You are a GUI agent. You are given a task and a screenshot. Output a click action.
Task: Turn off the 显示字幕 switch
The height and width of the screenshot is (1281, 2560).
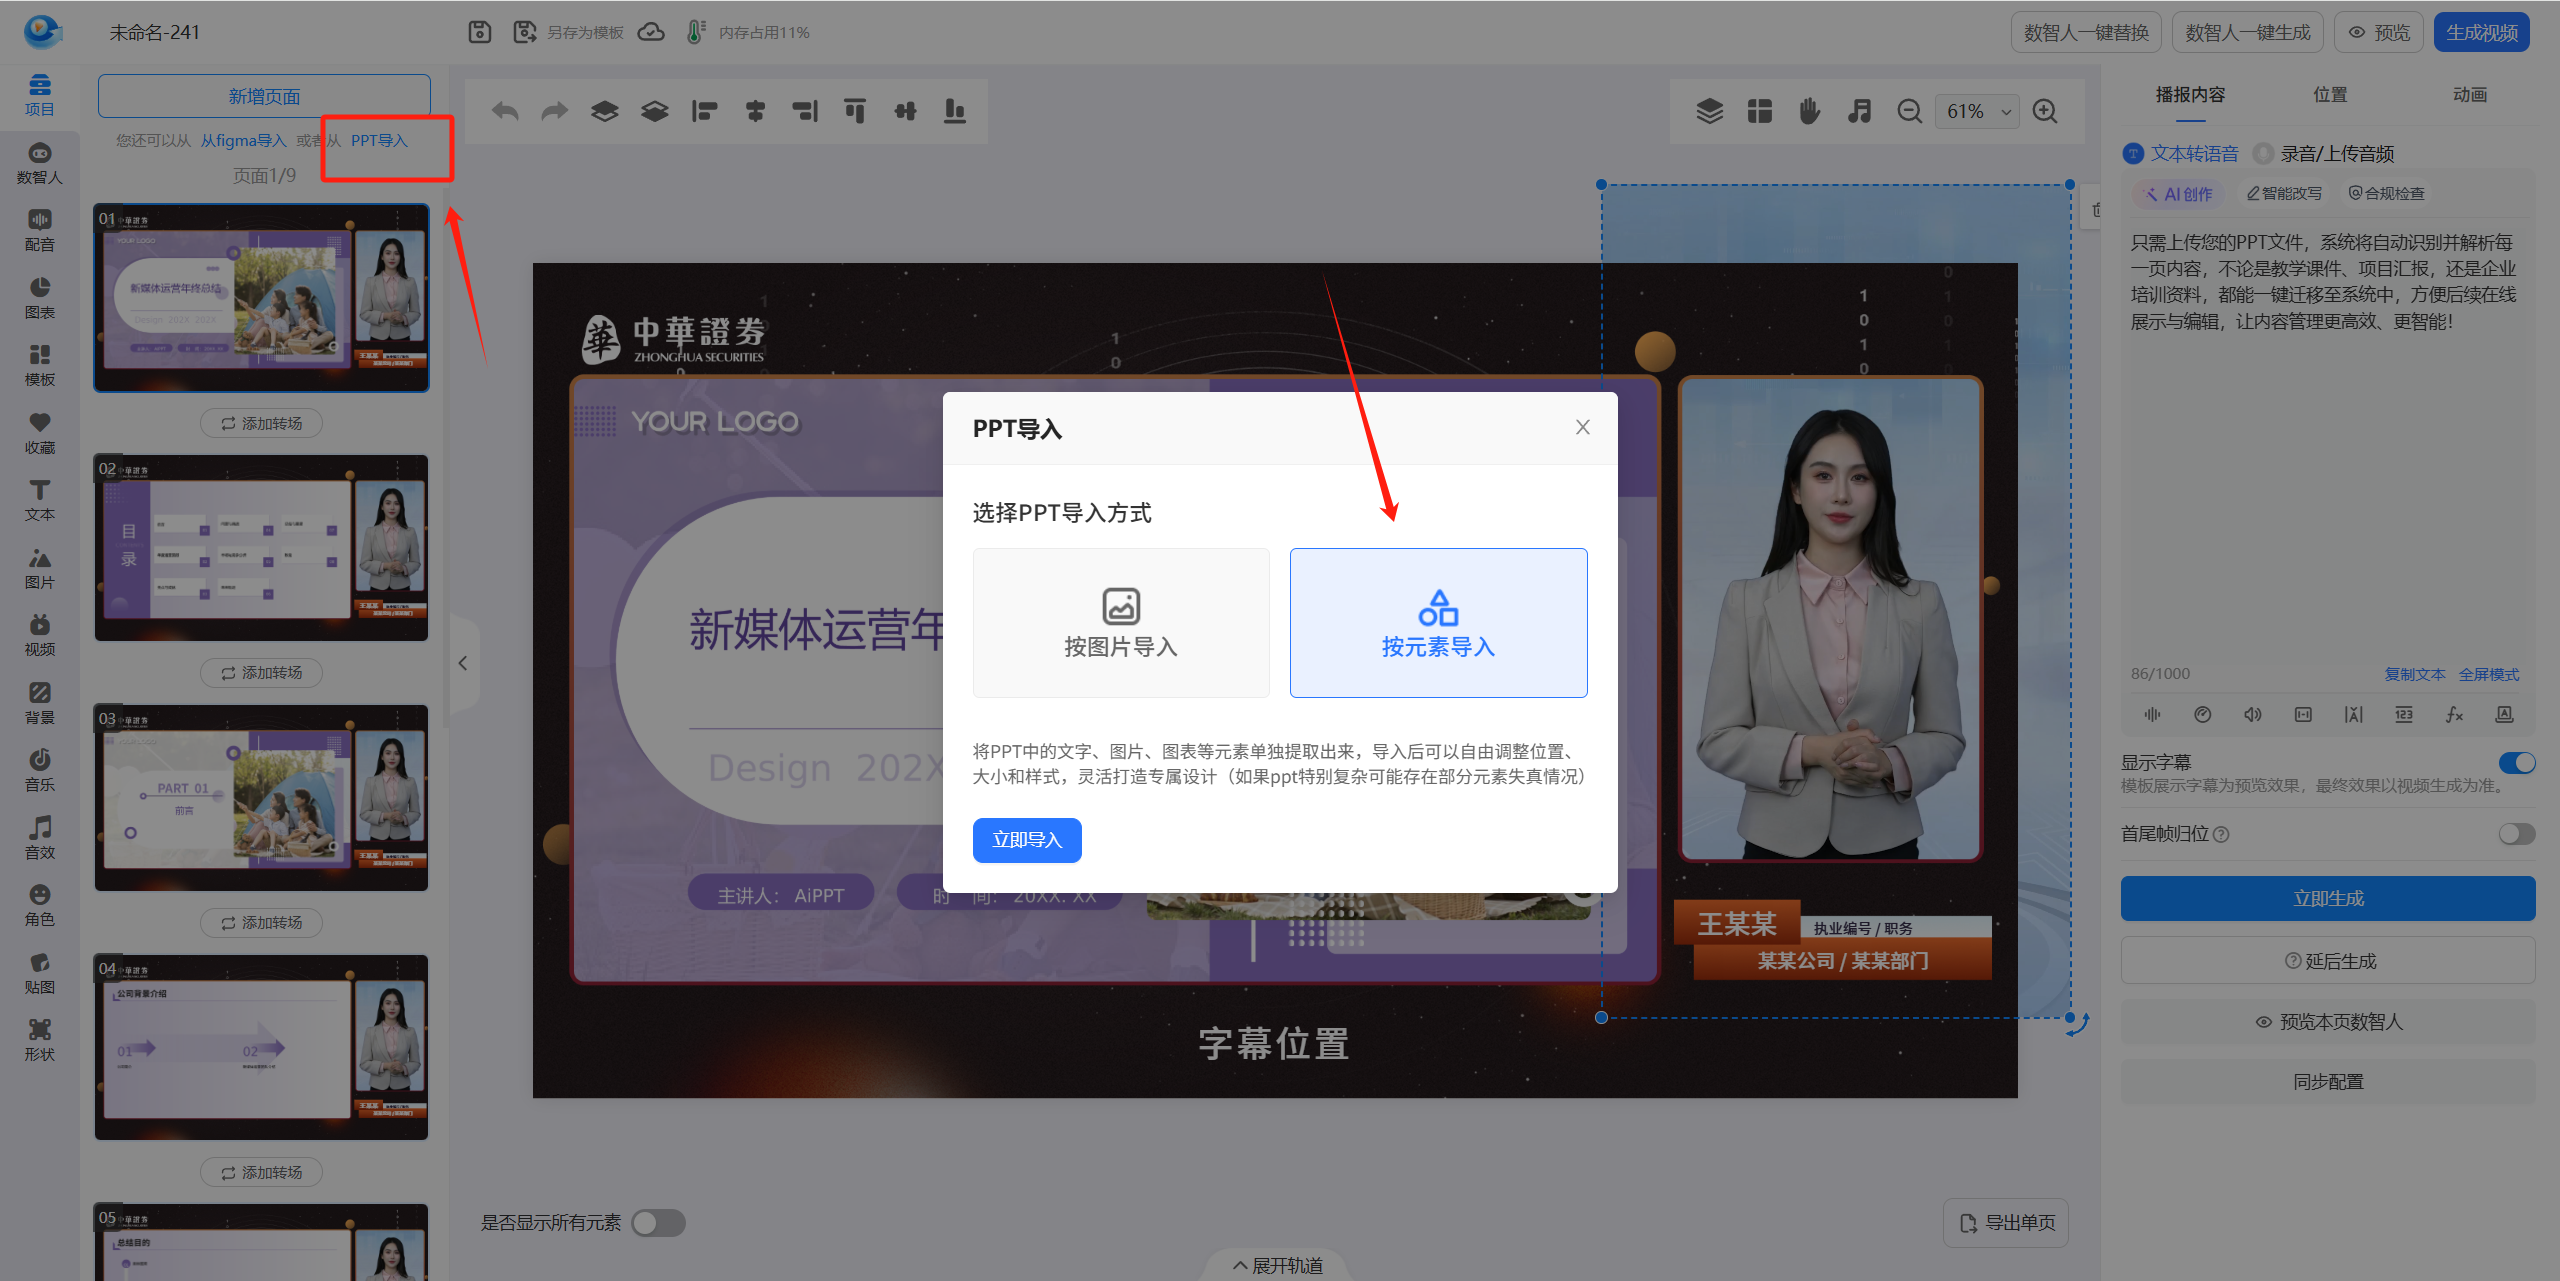[x=2516, y=763]
